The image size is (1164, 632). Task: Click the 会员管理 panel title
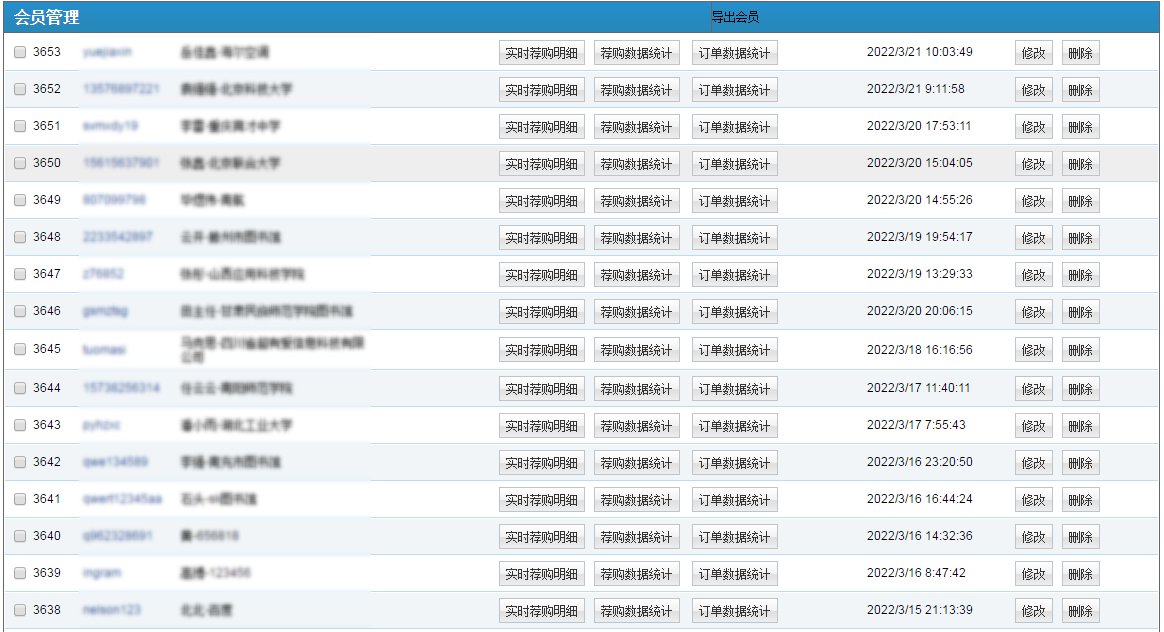[x=47, y=17]
